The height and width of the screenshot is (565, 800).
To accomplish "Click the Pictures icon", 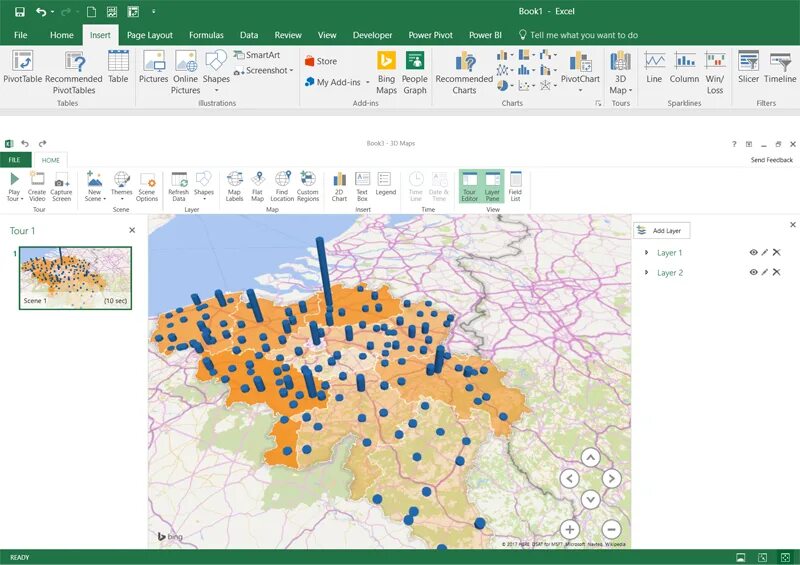I will coord(154,67).
